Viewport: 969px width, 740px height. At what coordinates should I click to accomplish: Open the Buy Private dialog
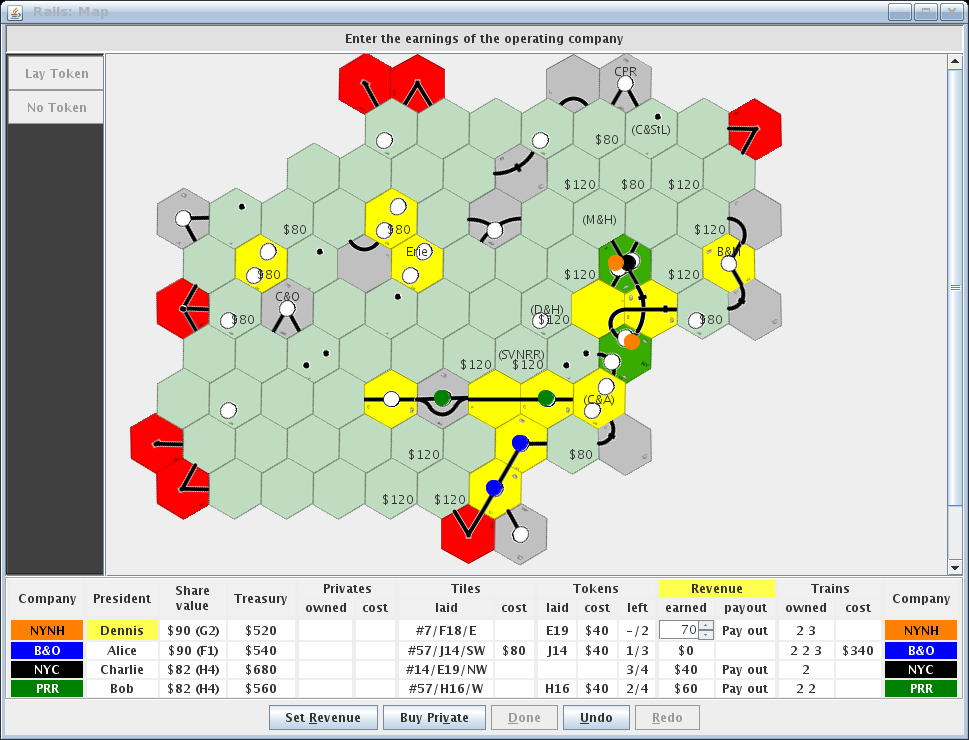[x=434, y=718]
